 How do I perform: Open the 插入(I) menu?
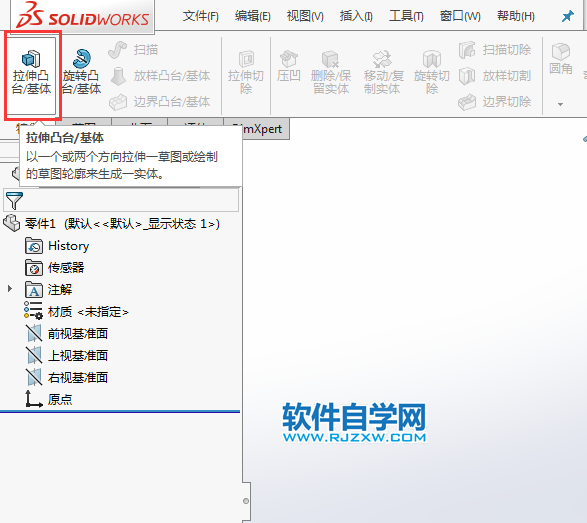click(356, 16)
